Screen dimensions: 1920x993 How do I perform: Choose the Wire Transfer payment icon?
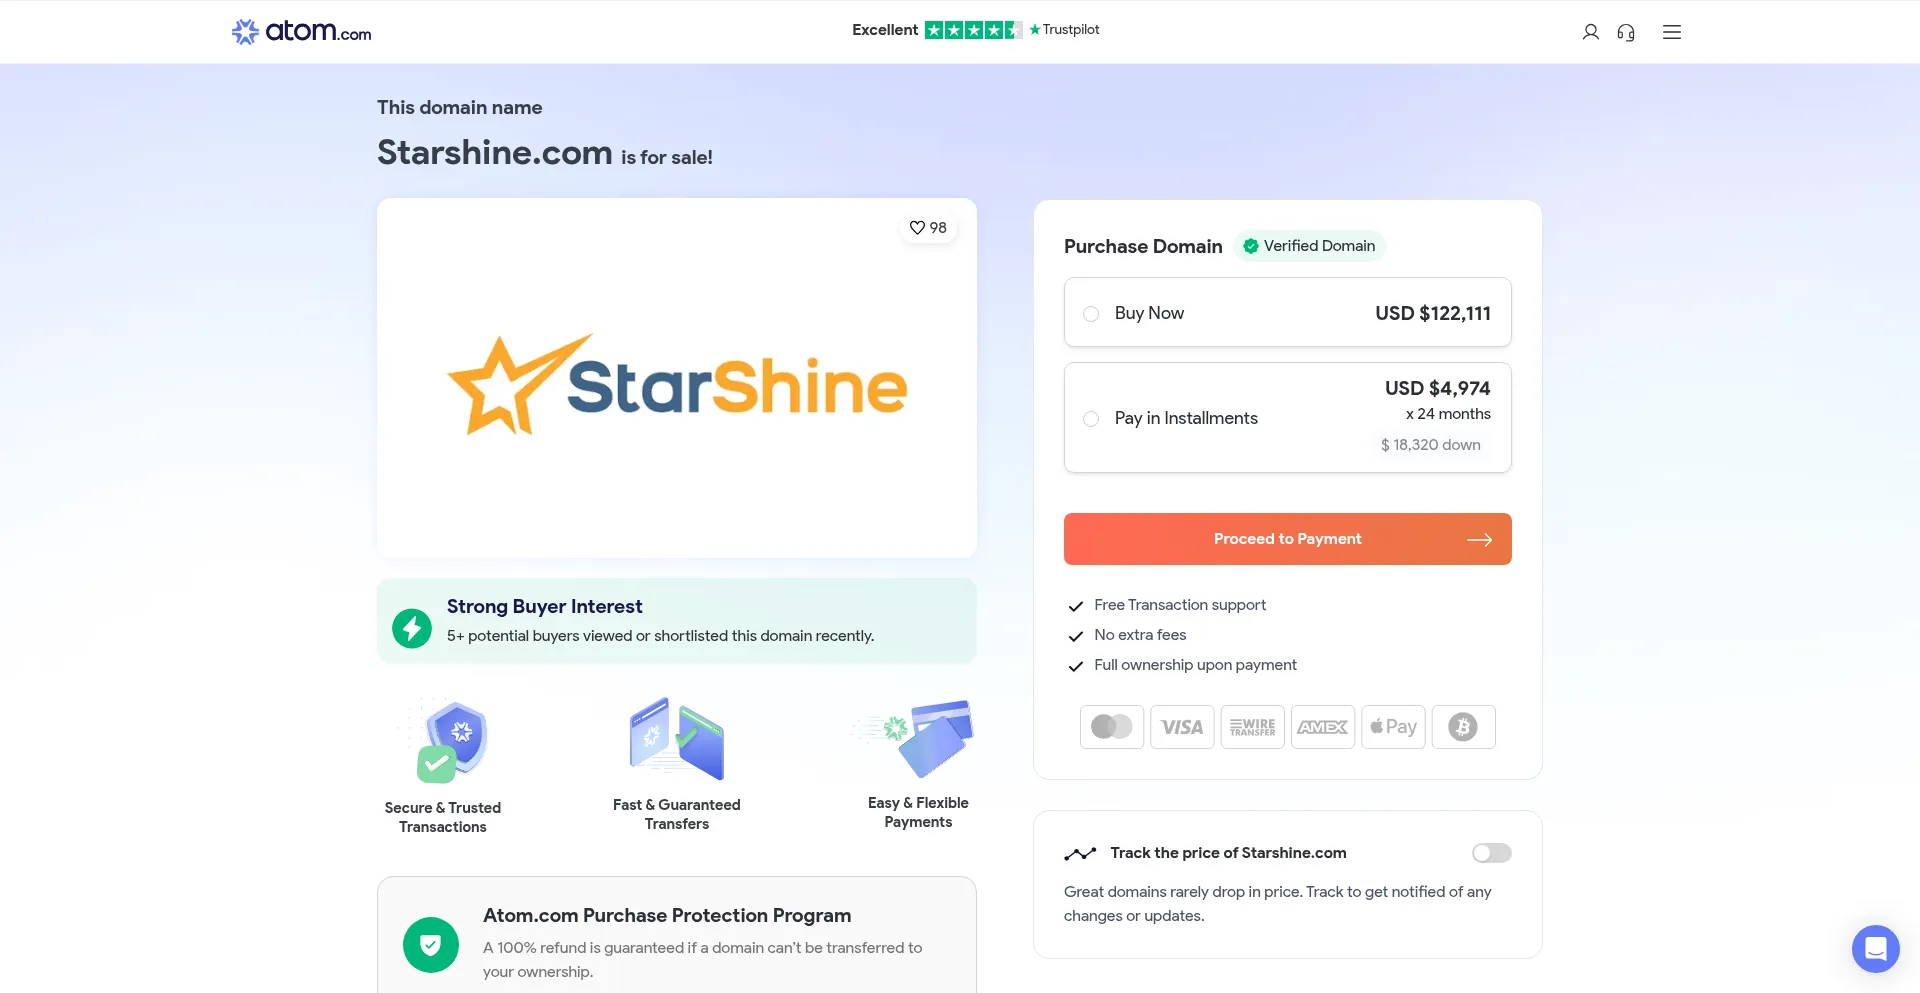point(1252,727)
